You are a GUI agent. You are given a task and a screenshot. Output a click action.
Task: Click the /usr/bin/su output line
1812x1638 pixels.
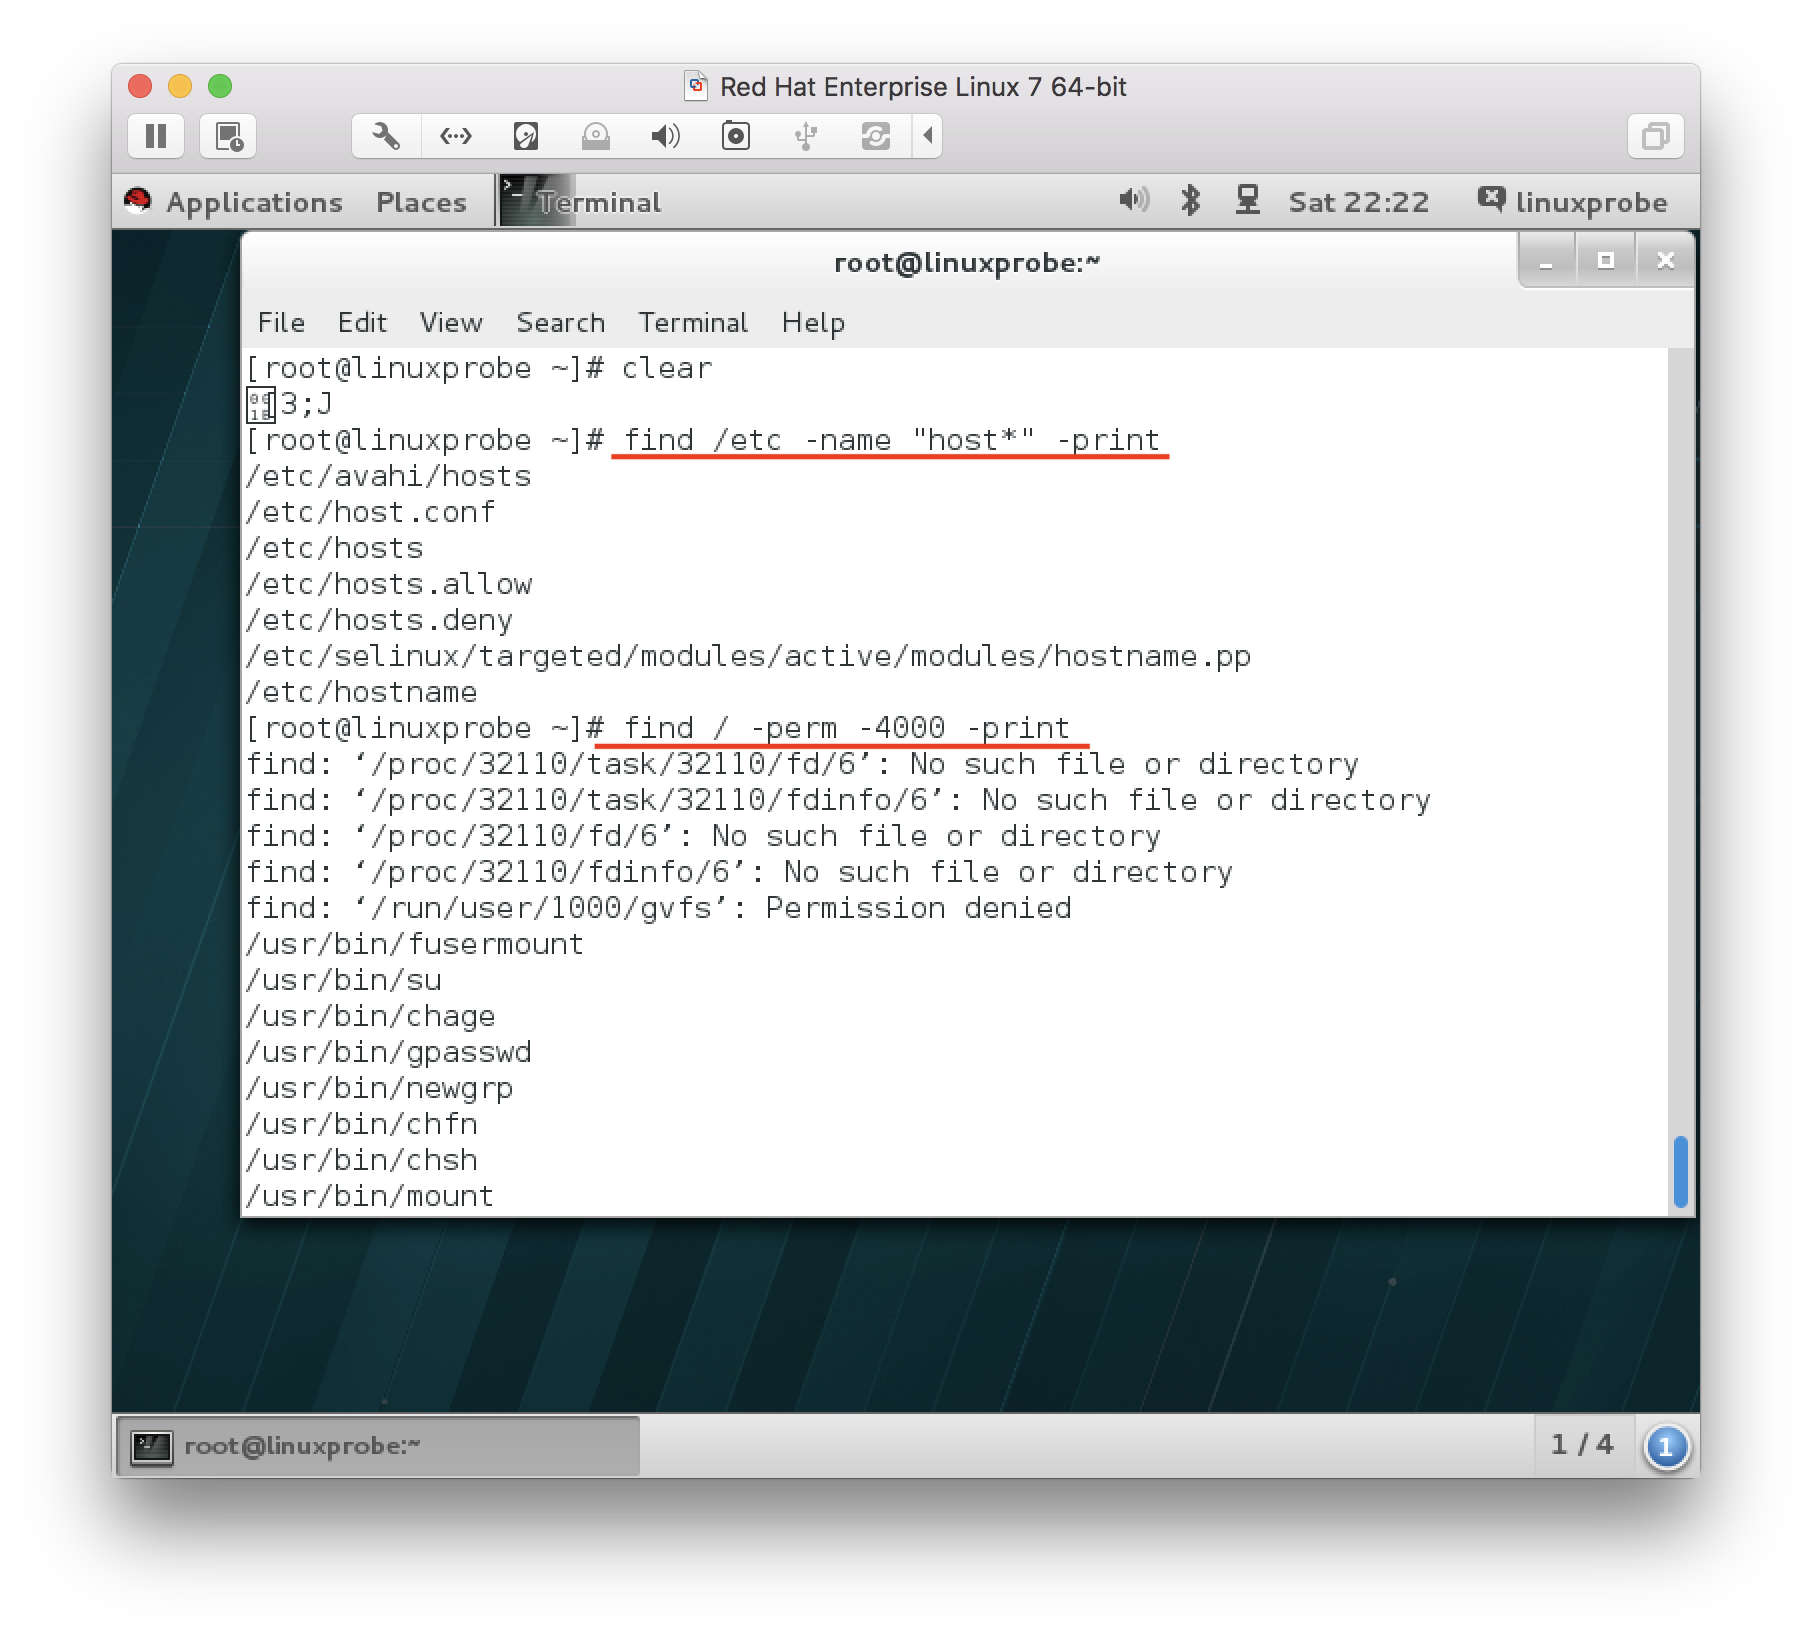344,980
